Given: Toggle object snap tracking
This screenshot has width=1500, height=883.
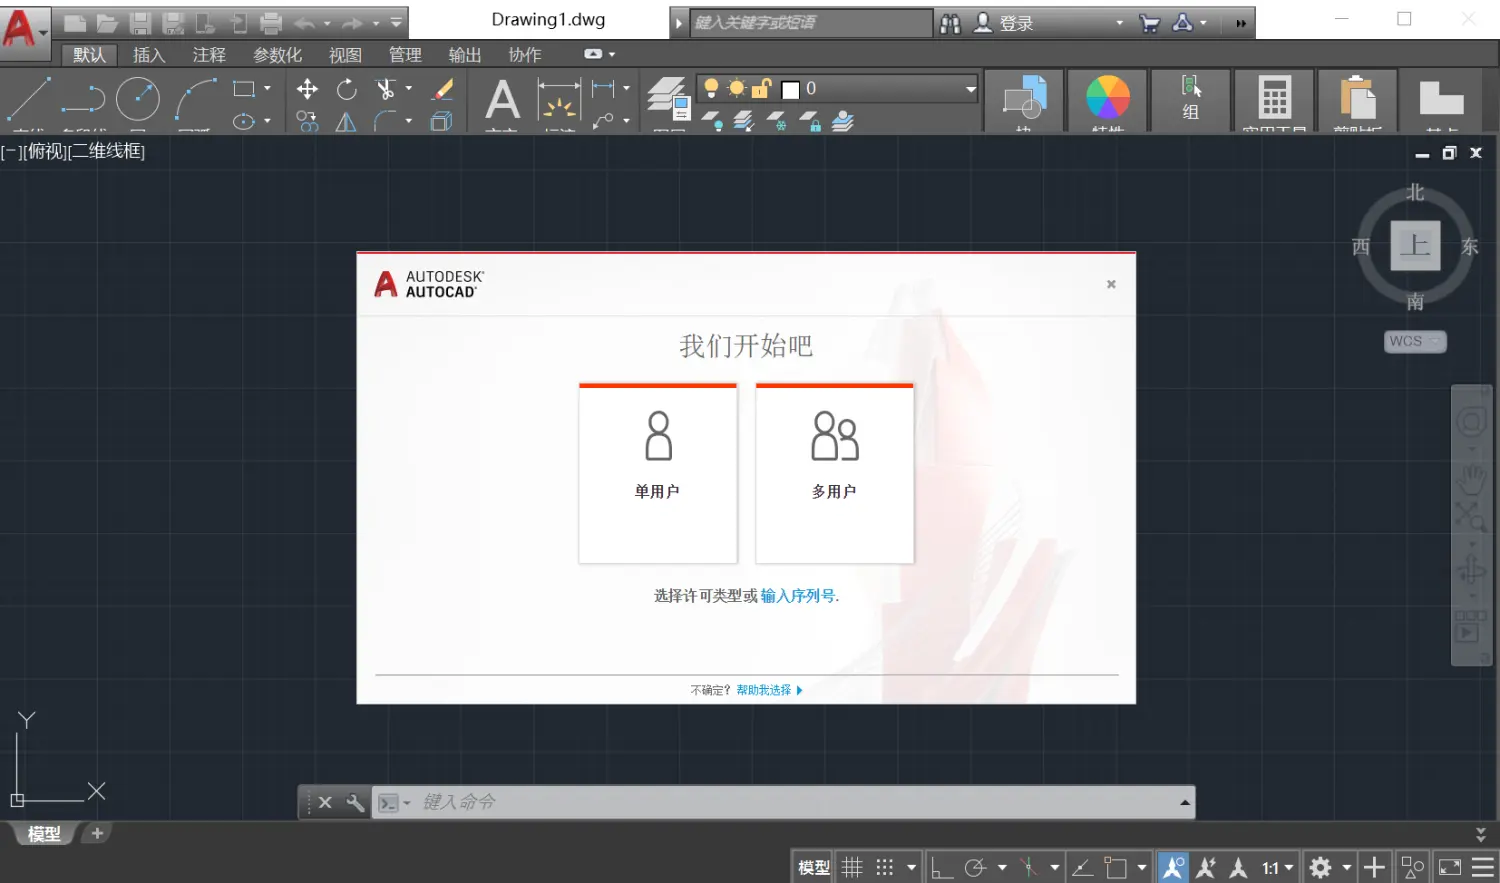Looking at the screenshot, I should click(x=1083, y=867).
